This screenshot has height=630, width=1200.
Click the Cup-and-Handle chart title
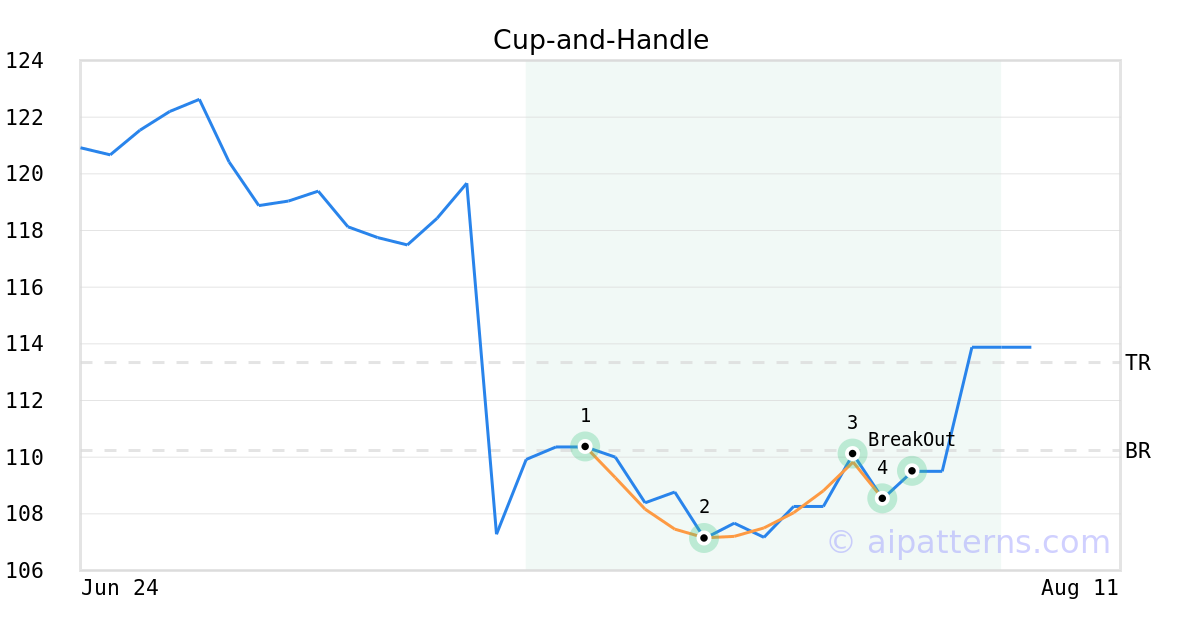click(601, 40)
